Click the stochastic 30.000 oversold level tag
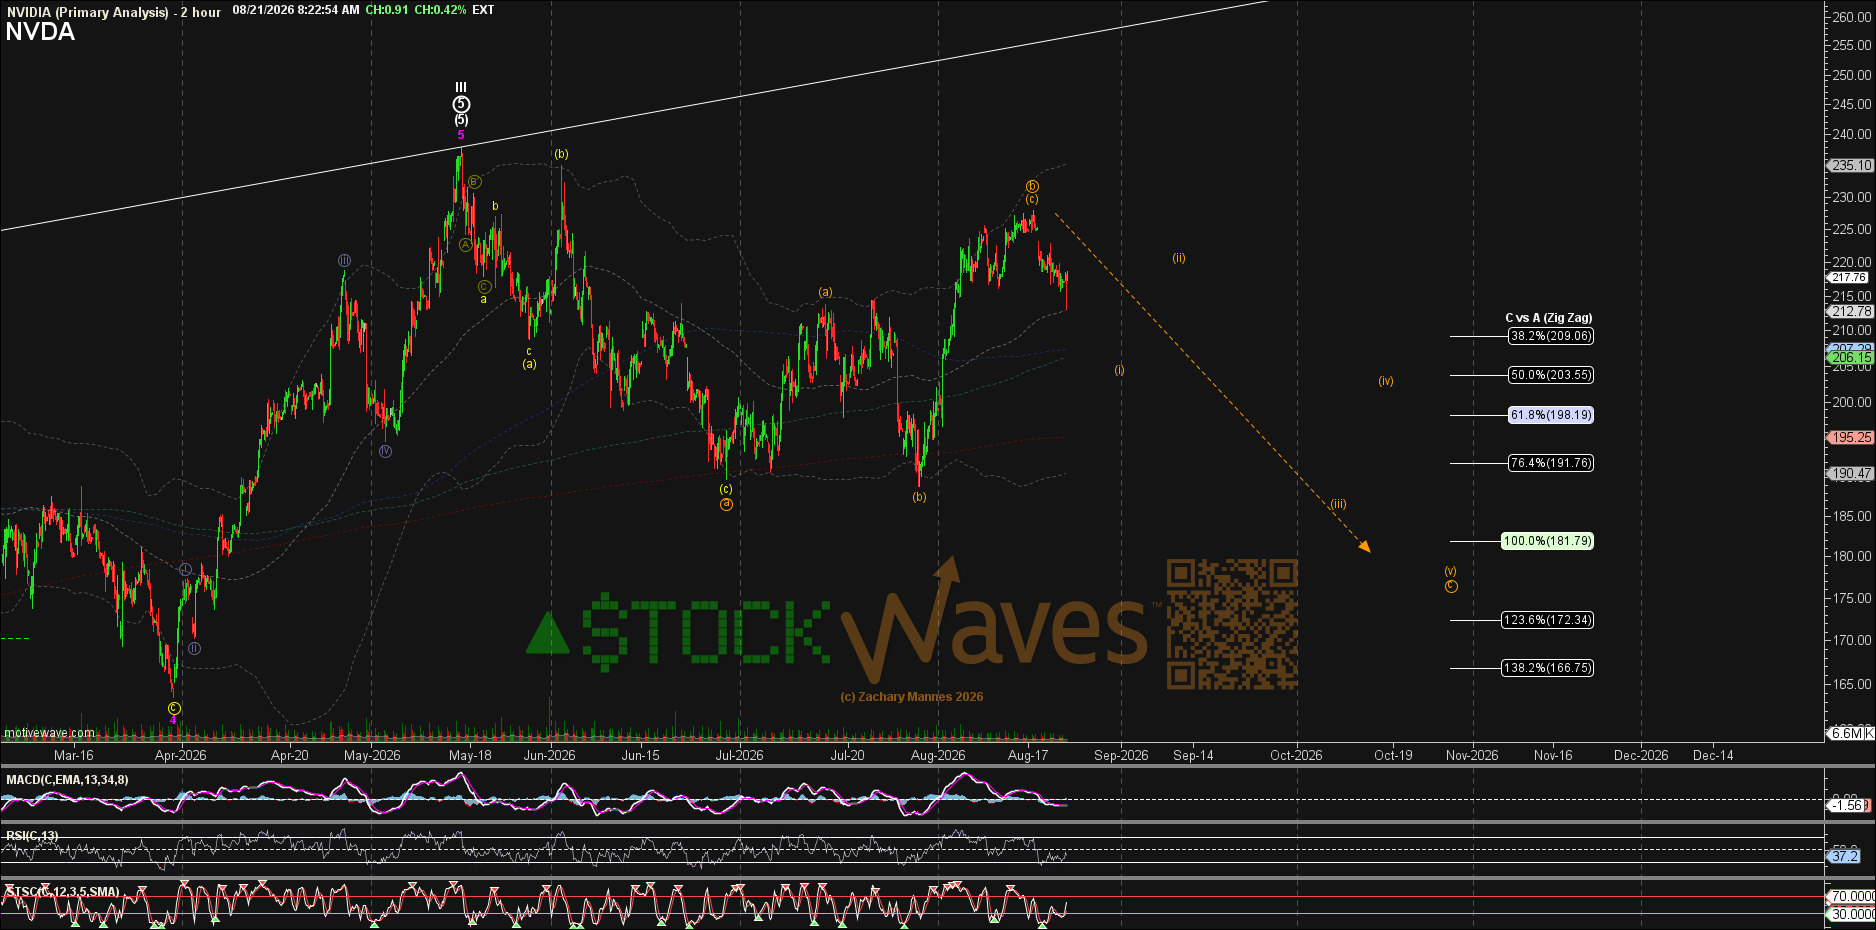Viewport: 1876px width, 930px height. coord(1851,914)
